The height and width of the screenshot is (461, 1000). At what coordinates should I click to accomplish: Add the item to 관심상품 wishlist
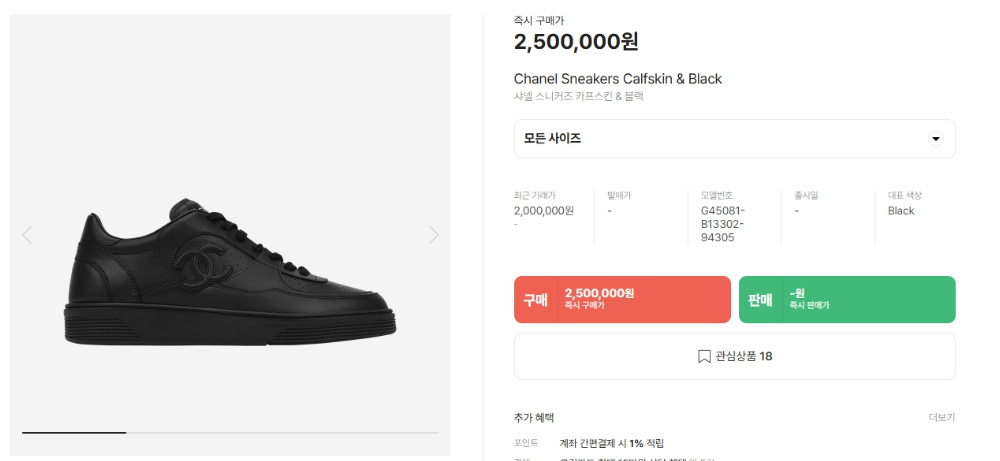pos(735,356)
